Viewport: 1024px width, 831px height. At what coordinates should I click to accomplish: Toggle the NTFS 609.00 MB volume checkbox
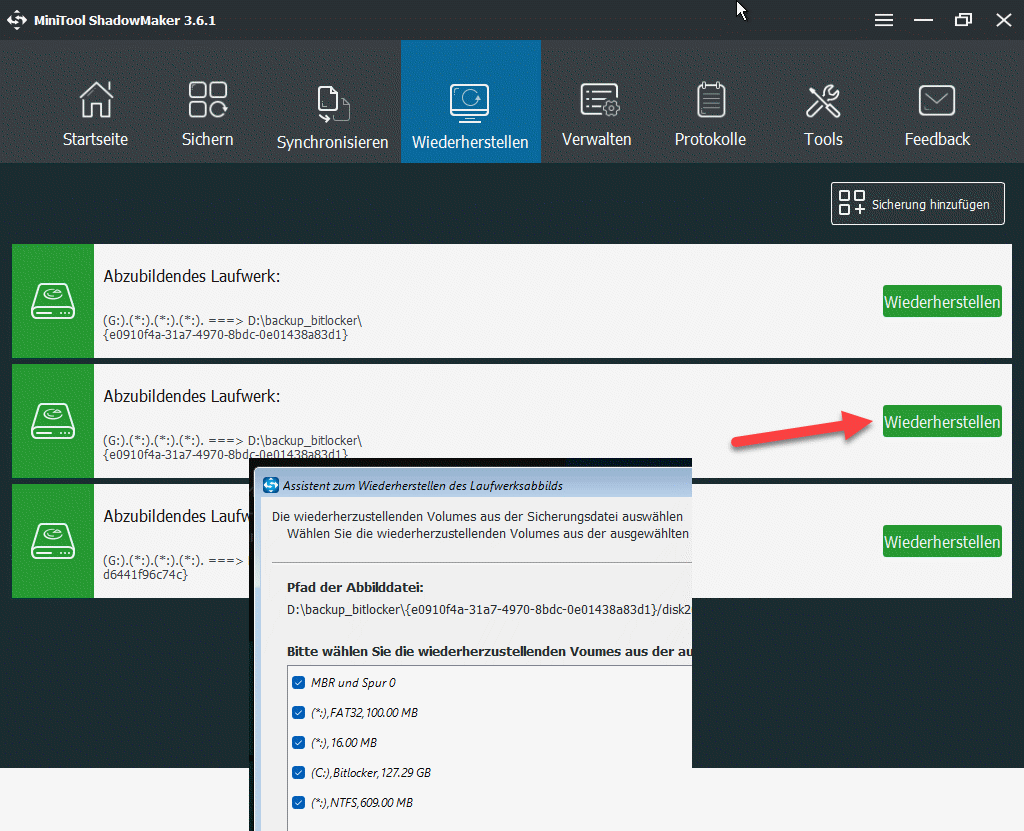(298, 803)
